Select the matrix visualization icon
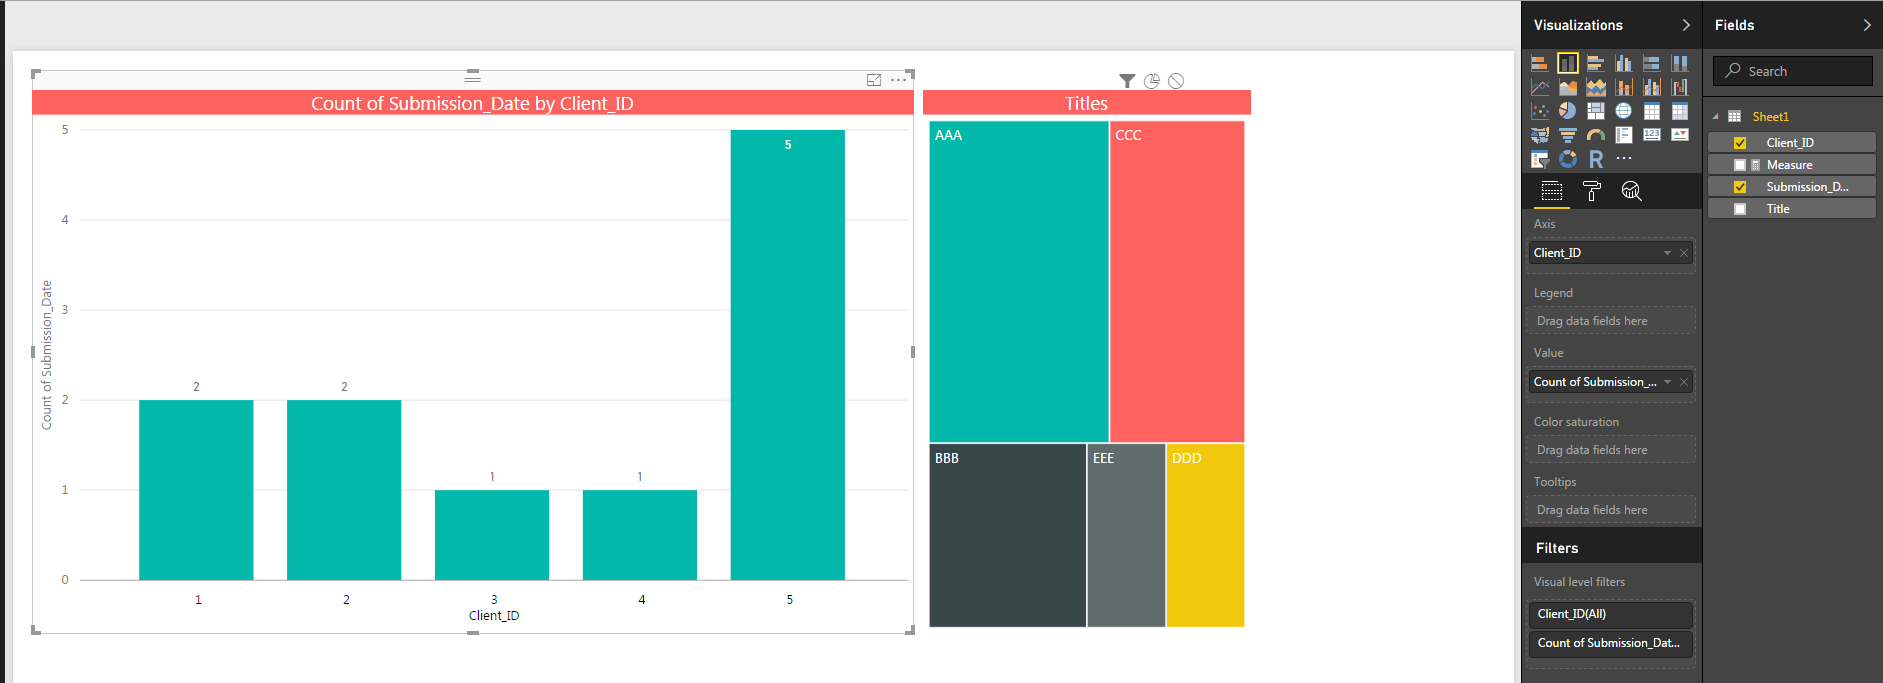Viewport: 1883px width, 683px height. coord(1680,111)
